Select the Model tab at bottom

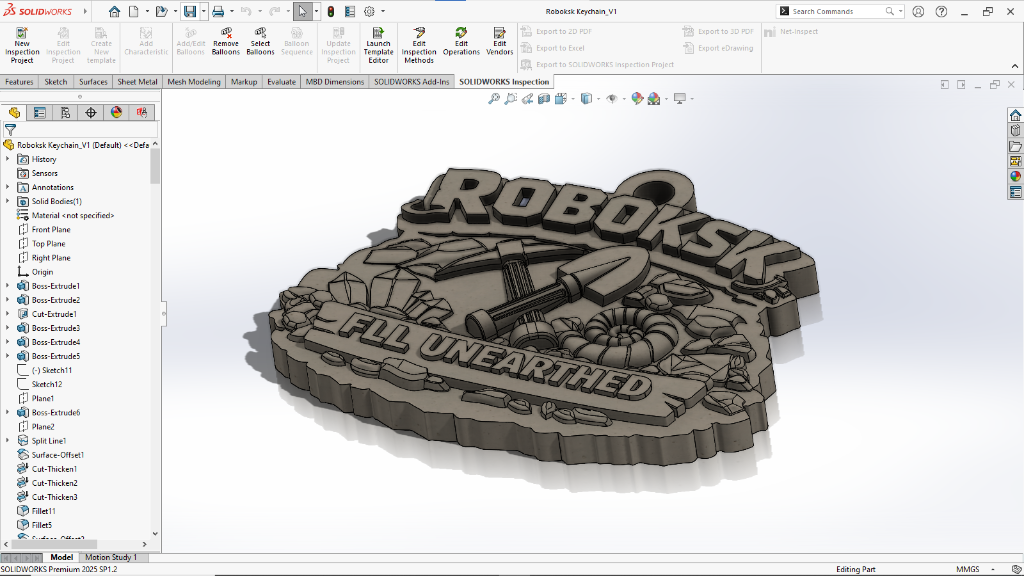point(61,557)
